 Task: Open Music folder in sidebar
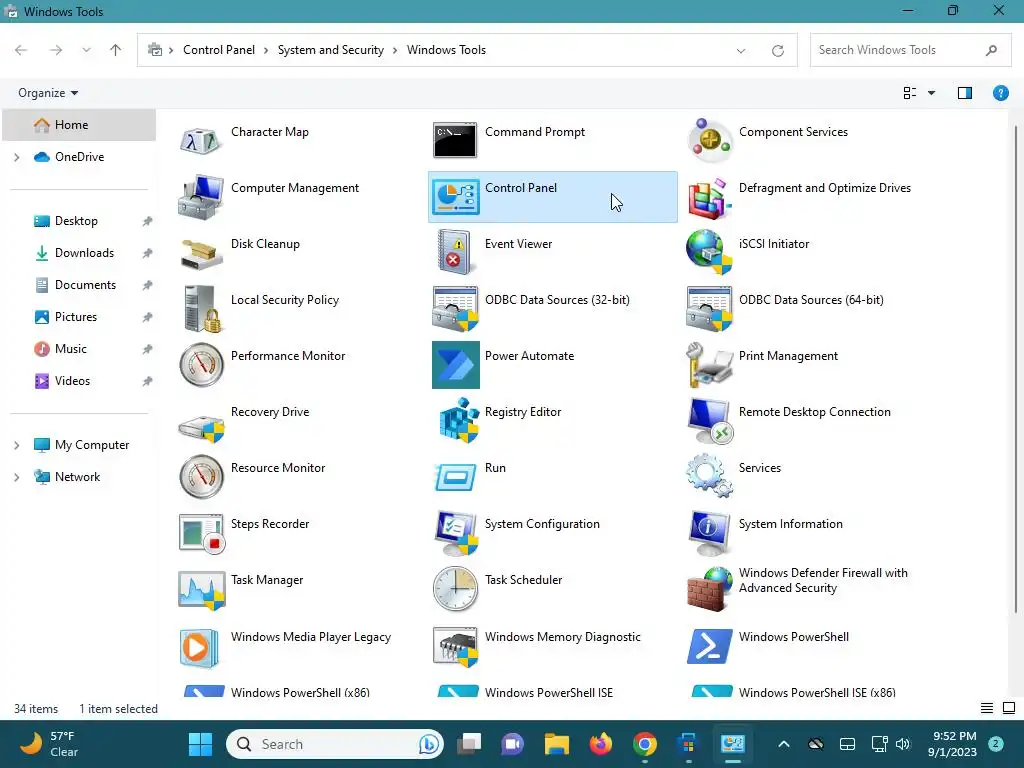click(x=71, y=349)
